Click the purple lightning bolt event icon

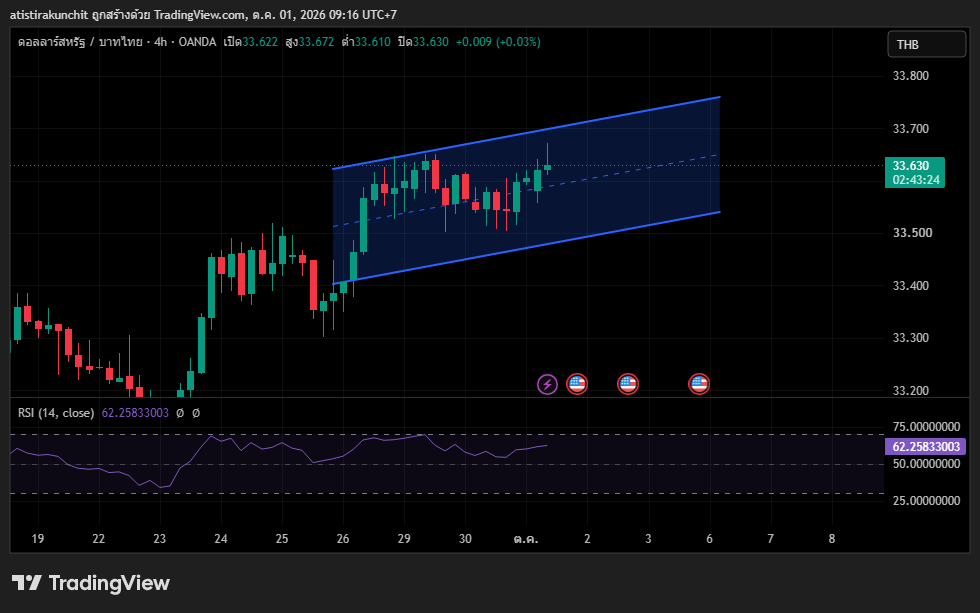(548, 384)
